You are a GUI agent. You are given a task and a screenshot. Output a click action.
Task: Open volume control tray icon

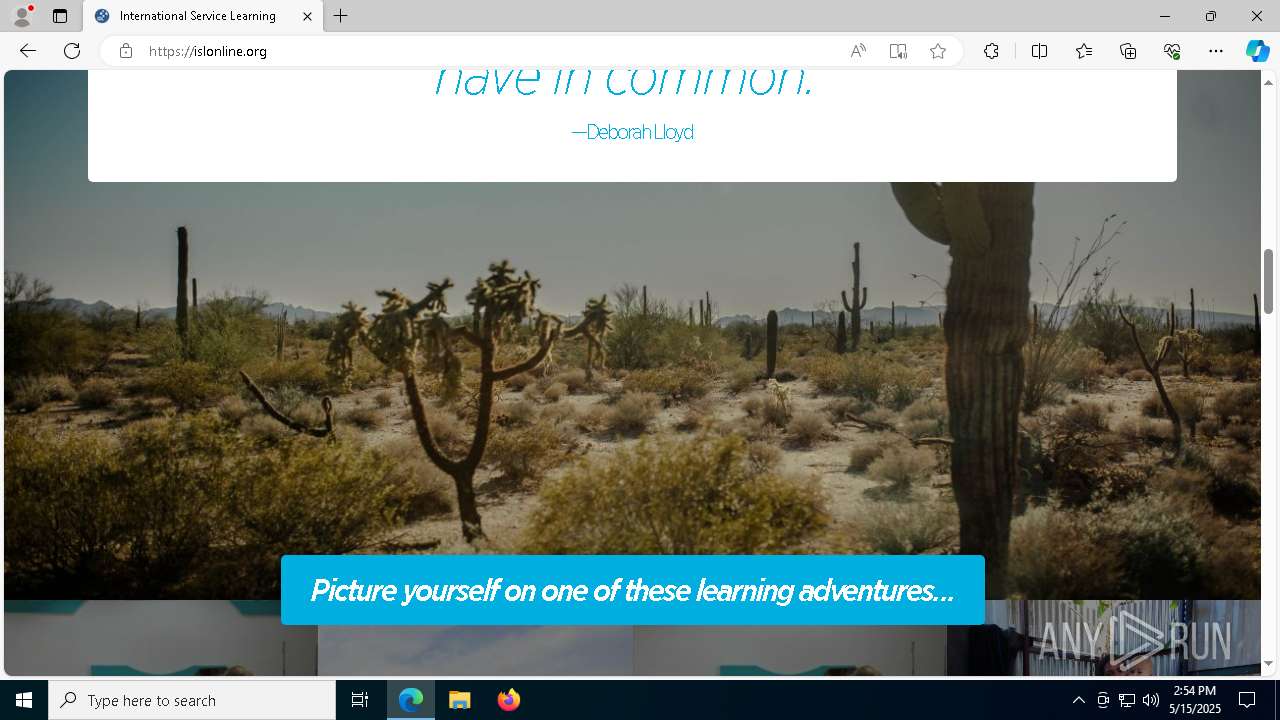point(1150,700)
